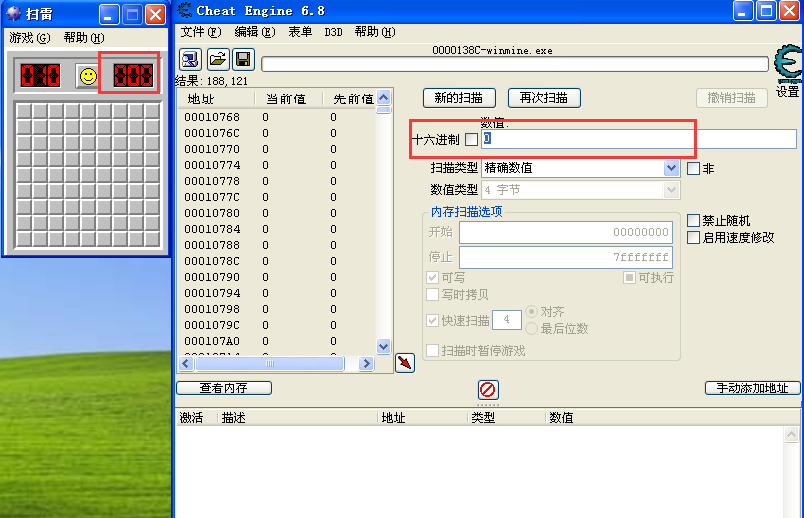Image resolution: width=804 pixels, height=518 pixels.
Task: Click the Minesweeper mine title icon
Action: pos(14,14)
